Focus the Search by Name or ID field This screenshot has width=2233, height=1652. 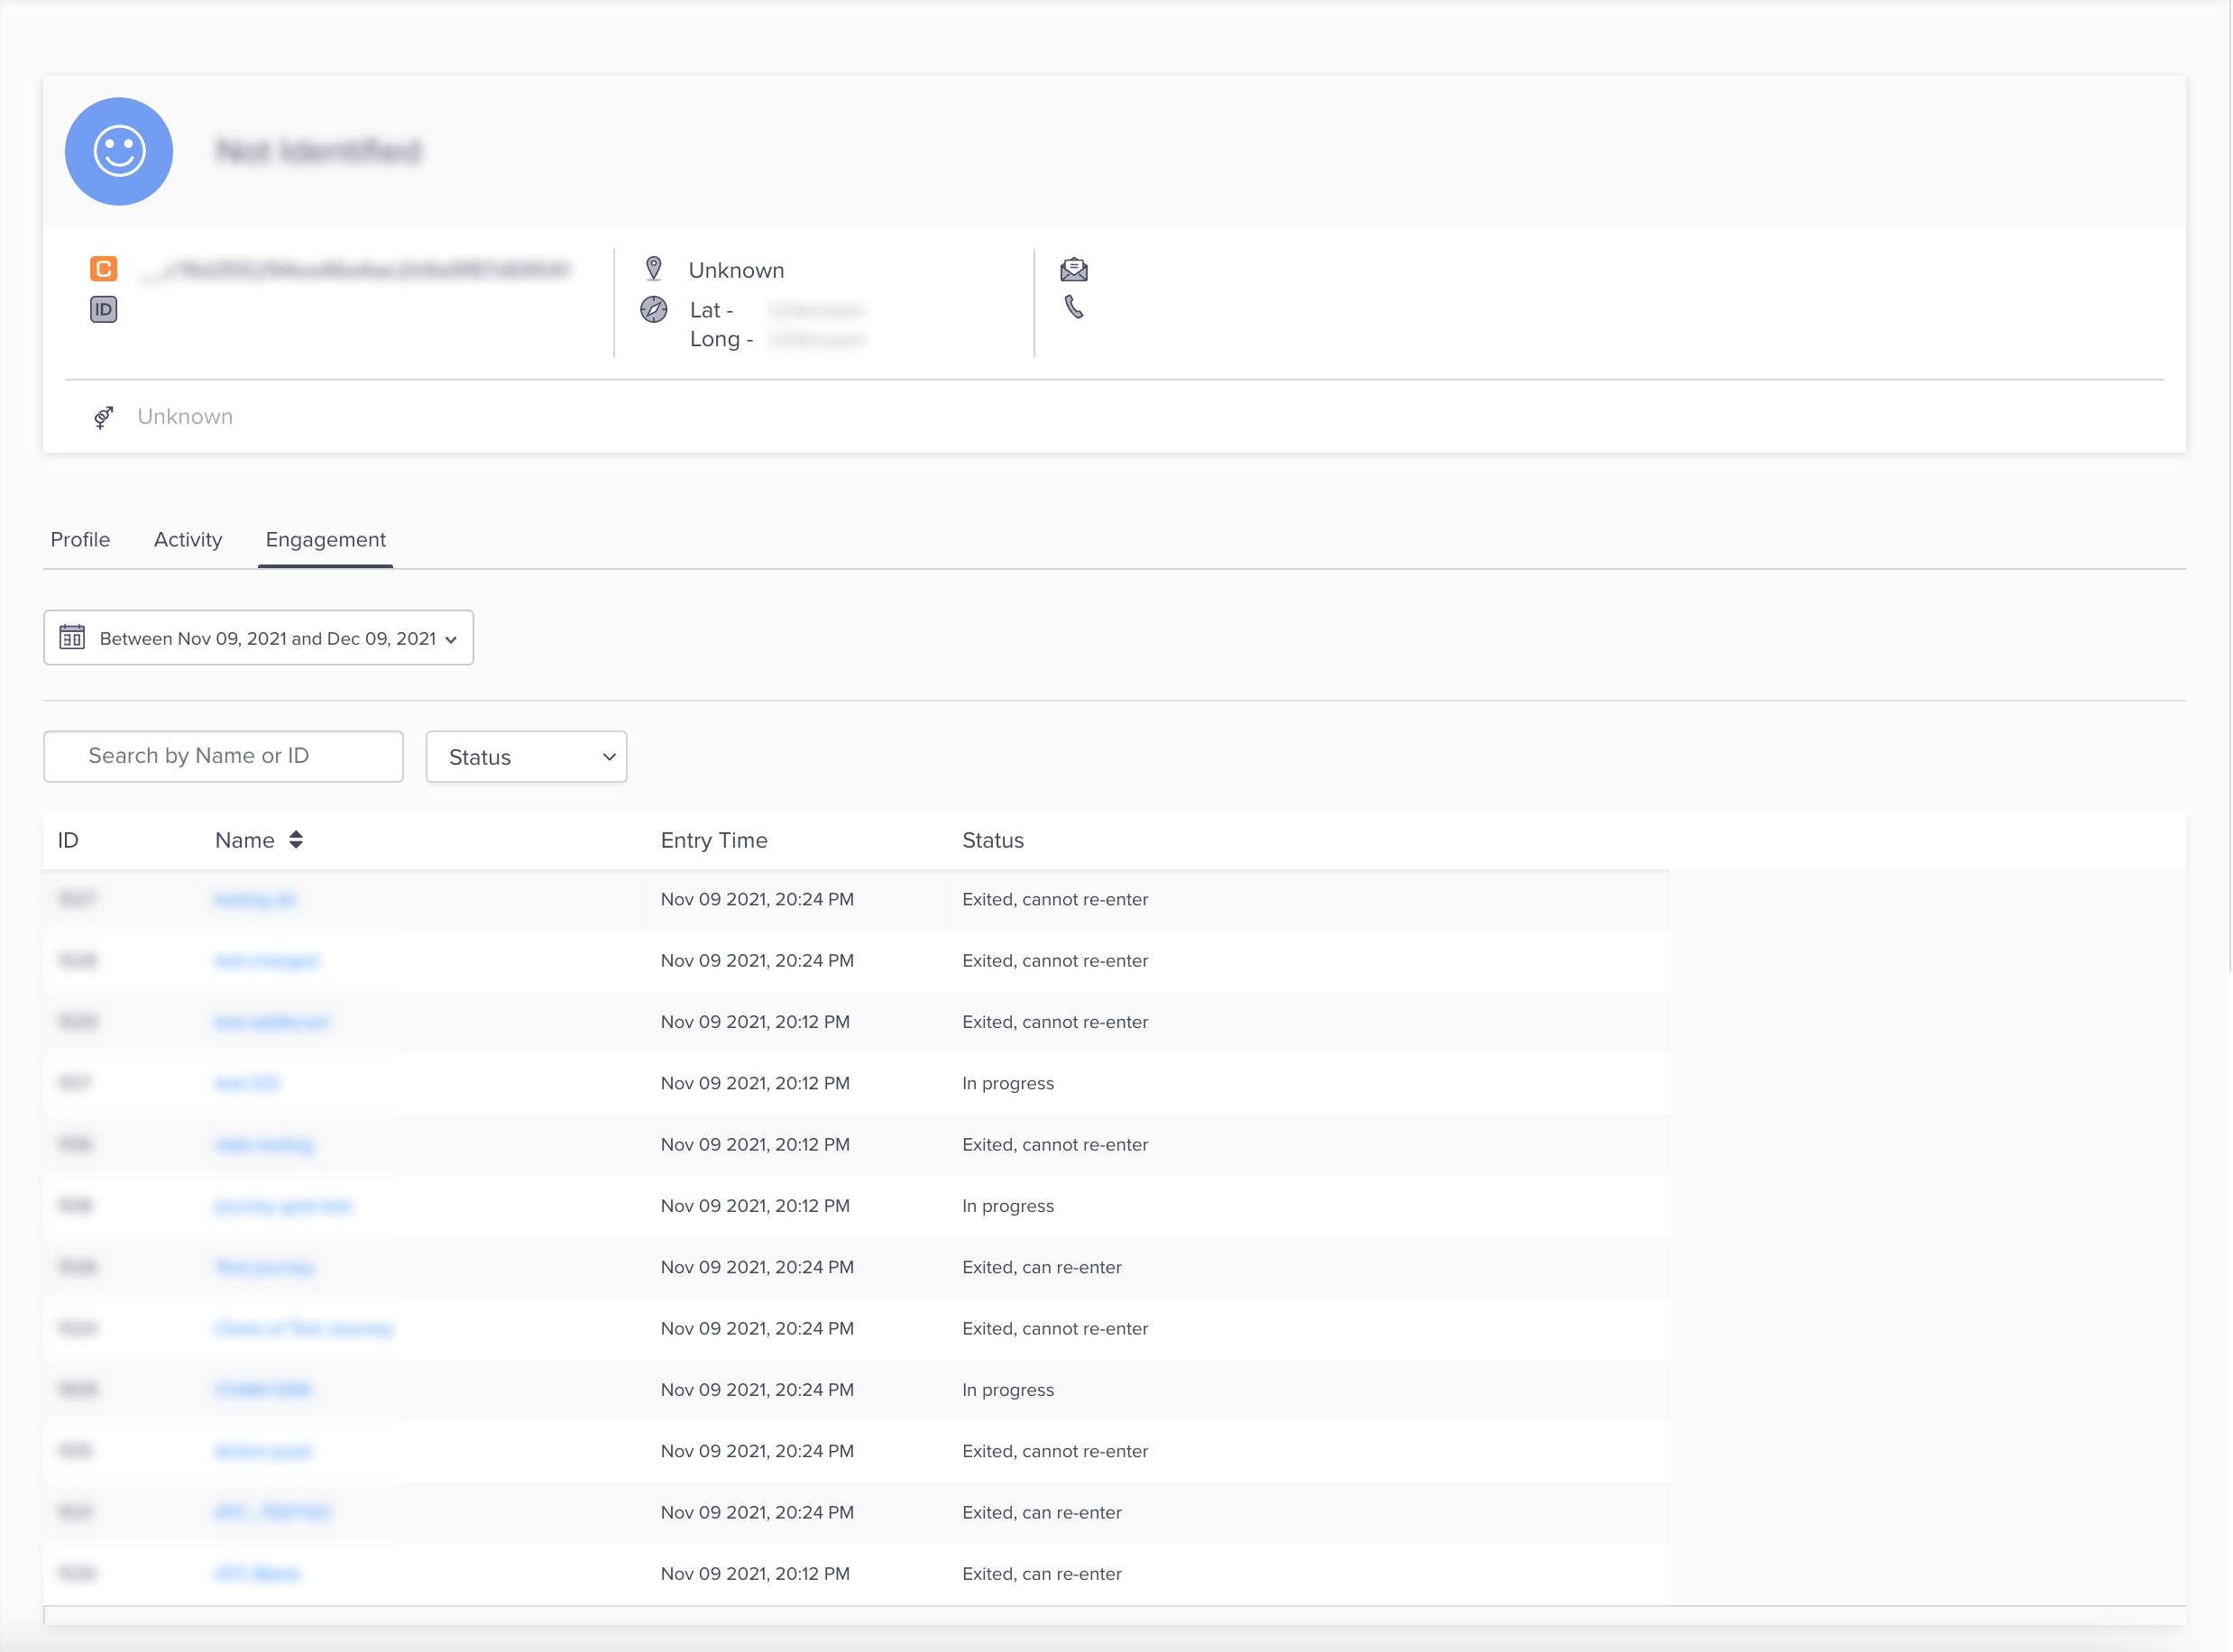click(x=224, y=756)
